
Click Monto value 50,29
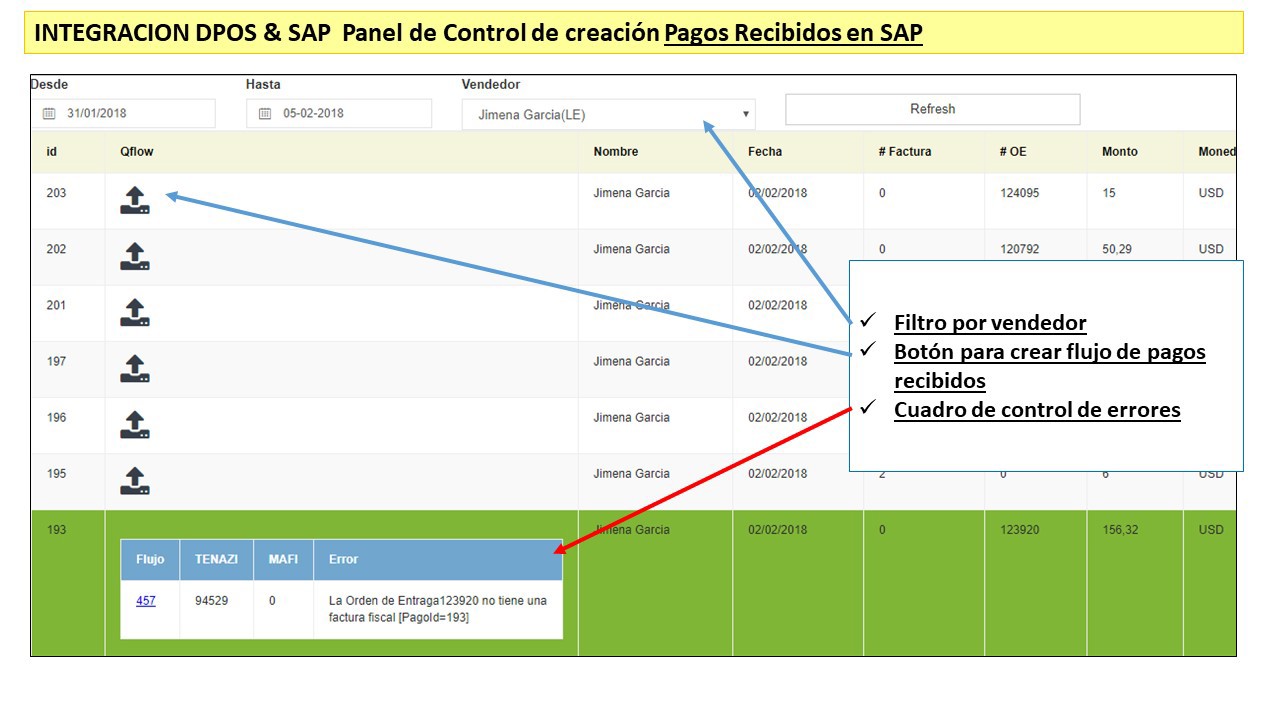pos(1117,249)
